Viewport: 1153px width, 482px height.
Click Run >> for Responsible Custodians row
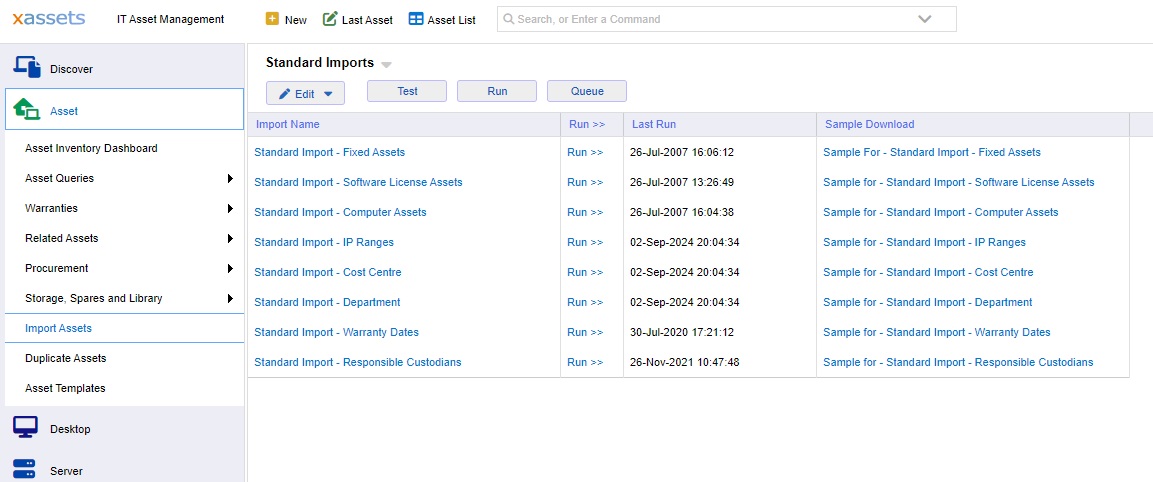[585, 362]
